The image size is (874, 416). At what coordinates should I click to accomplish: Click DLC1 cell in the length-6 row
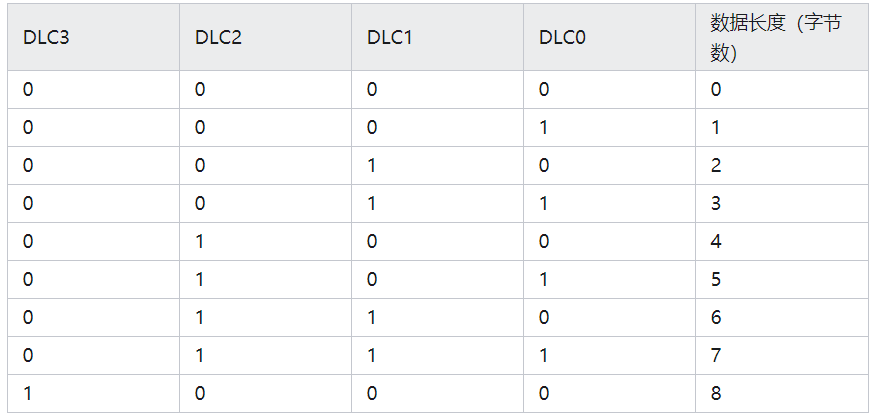click(372, 317)
